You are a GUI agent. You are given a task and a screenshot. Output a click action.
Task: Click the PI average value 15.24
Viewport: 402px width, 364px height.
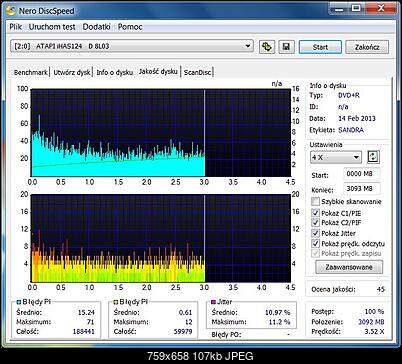coord(86,313)
